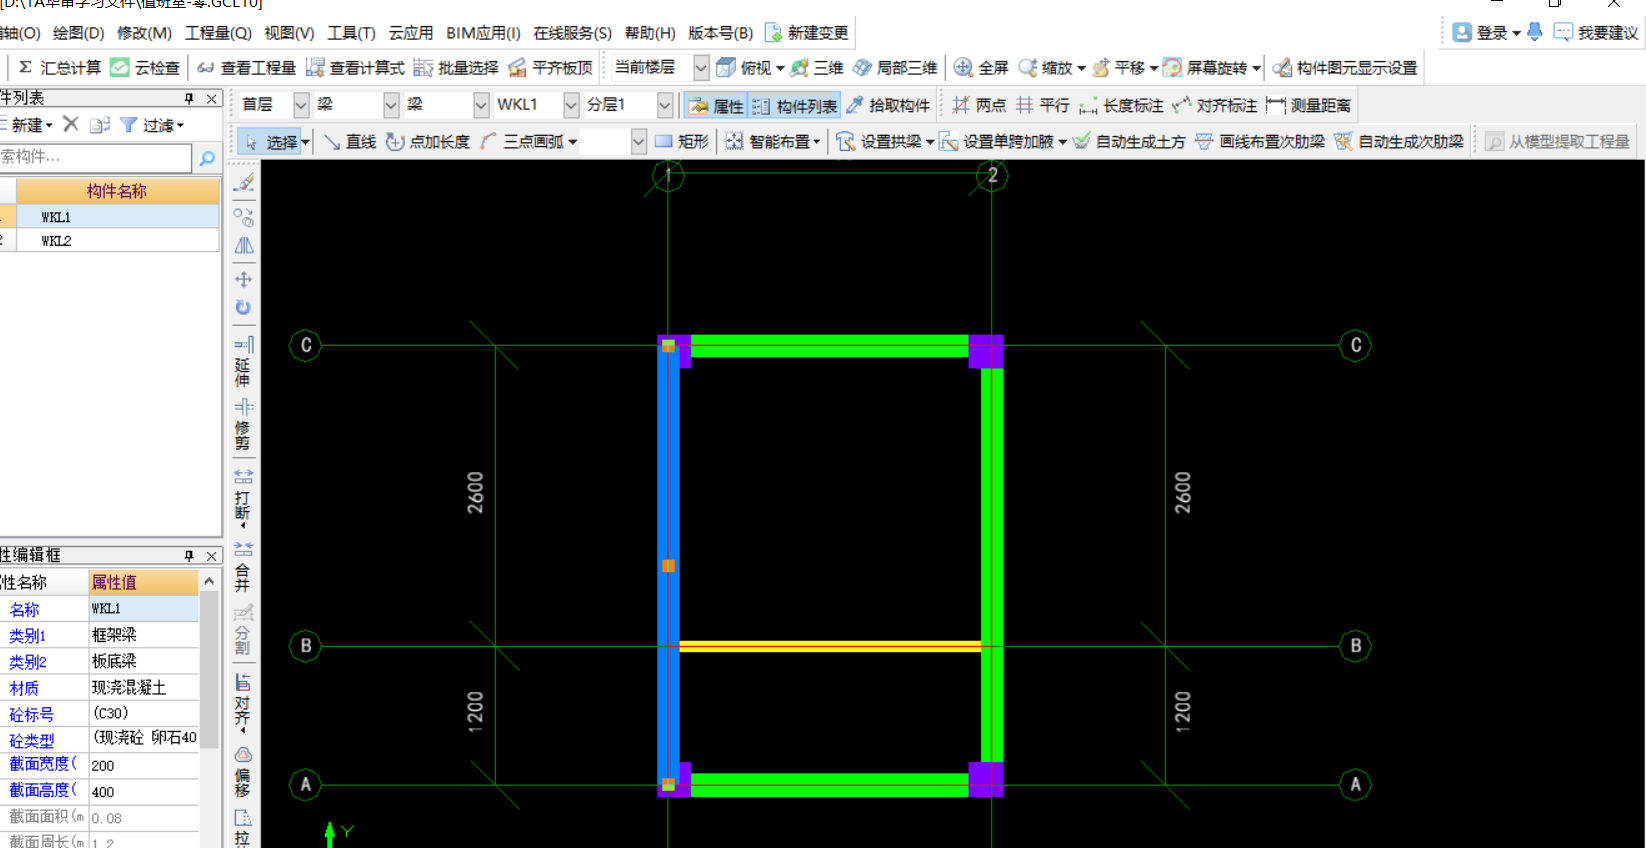Click the 合并 merge tool

point(243,566)
